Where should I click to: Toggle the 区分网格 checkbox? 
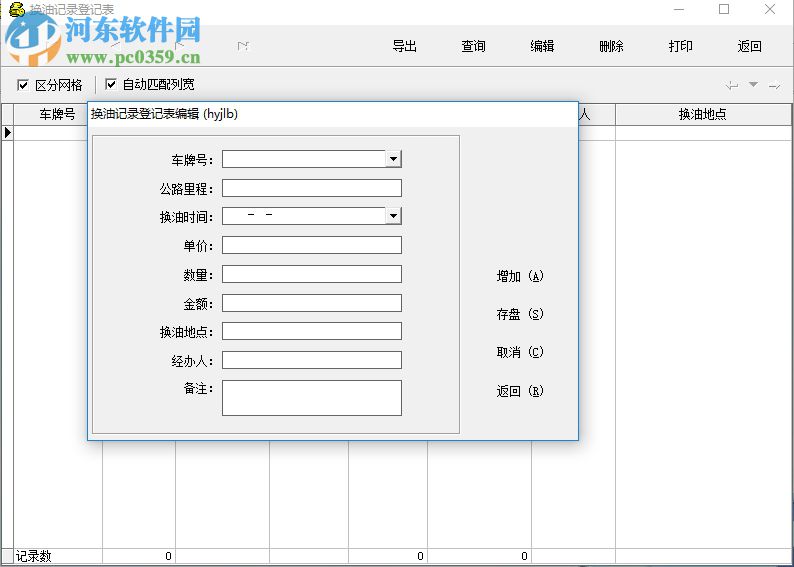[x=23, y=85]
